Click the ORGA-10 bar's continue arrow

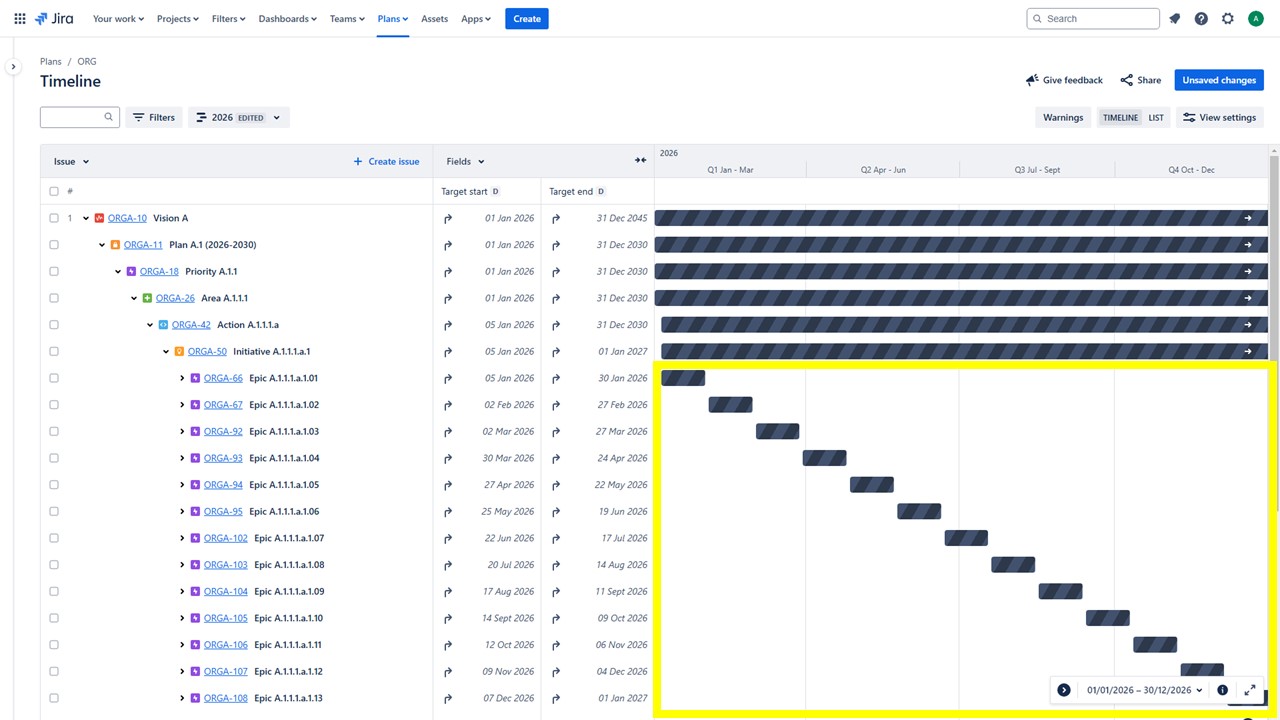point(1248,218)
